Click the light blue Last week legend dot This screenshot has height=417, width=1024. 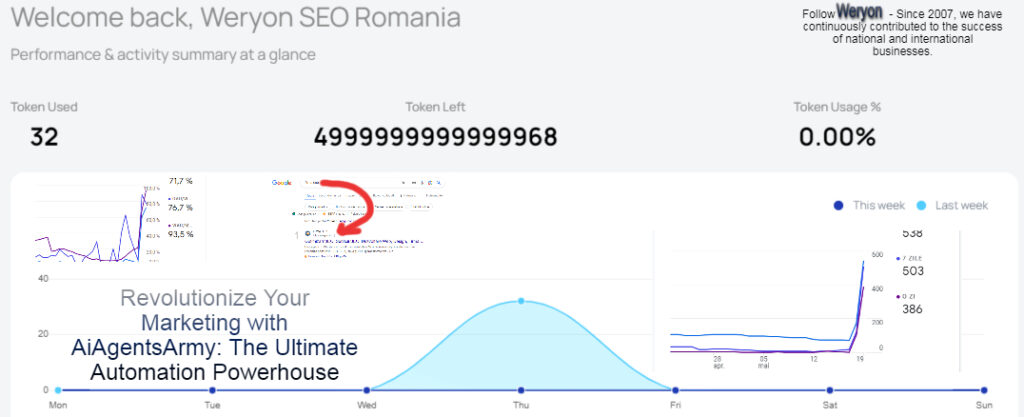[921, 206]
